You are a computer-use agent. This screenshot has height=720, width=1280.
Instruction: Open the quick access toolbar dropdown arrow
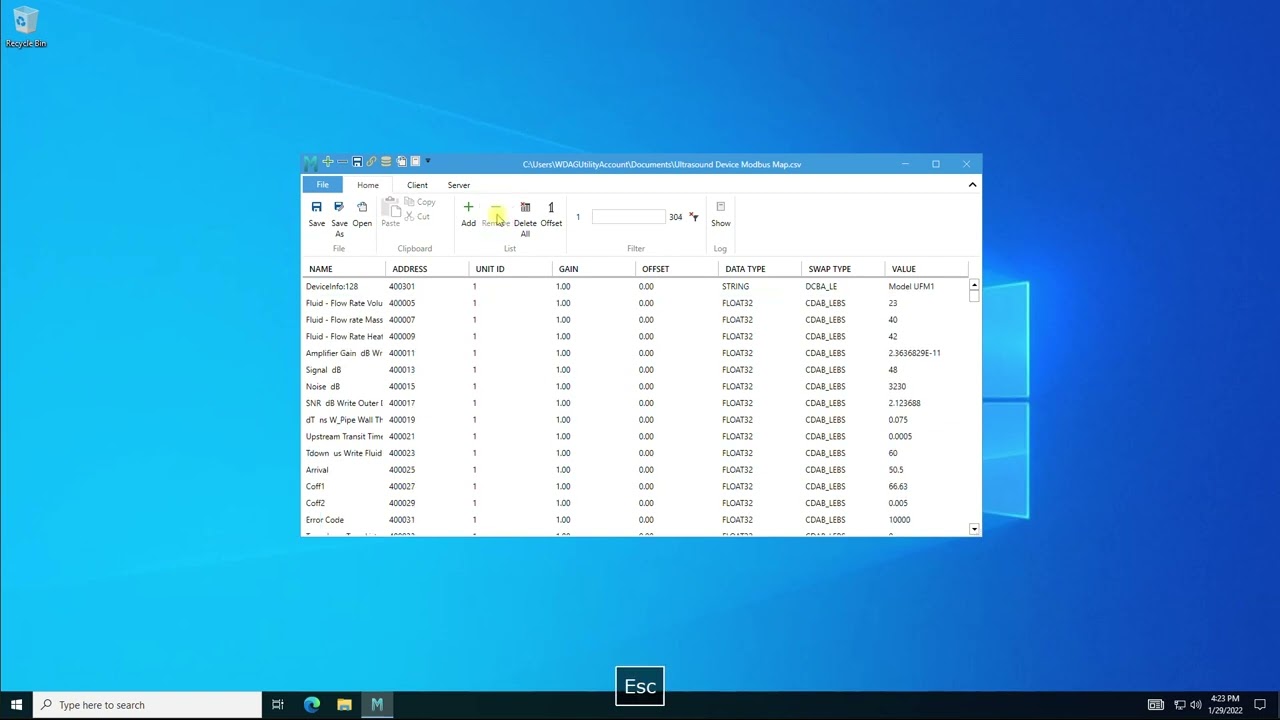point(428,161)
